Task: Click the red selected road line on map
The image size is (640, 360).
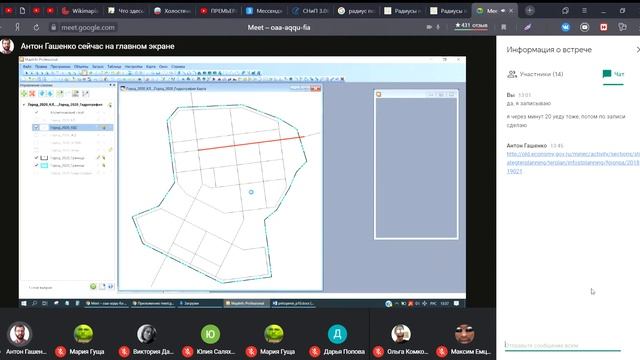Action: (251, 144)
